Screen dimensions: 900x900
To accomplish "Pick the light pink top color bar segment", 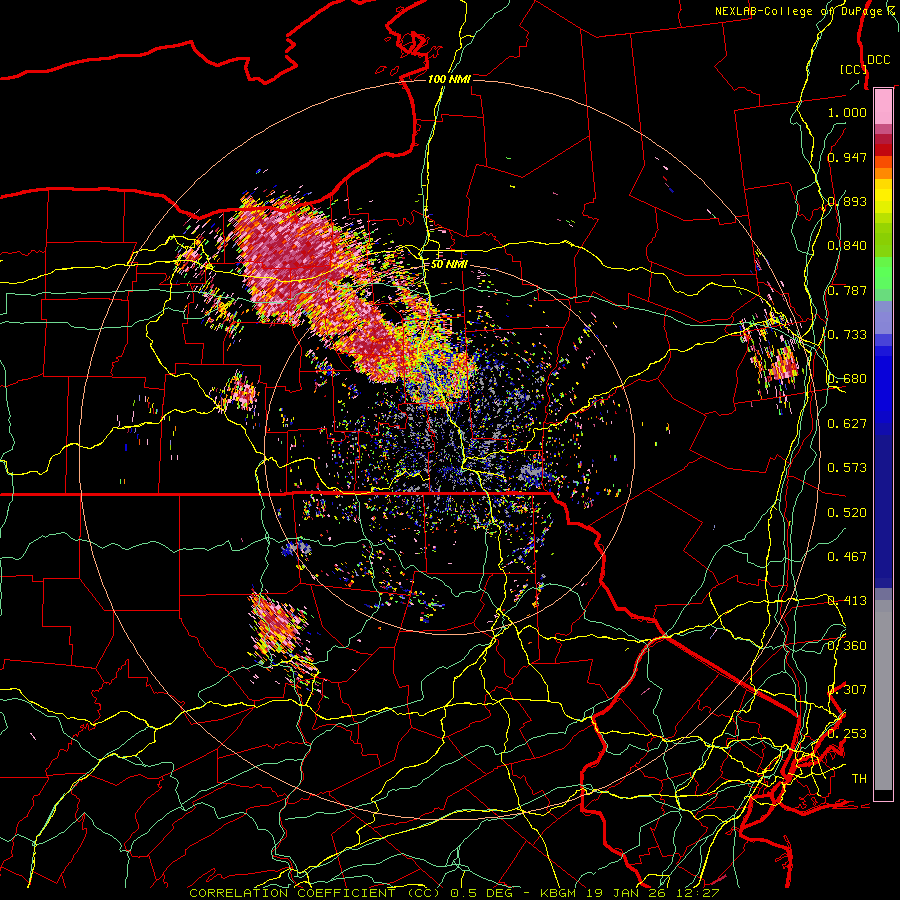I will pos(883,106).
